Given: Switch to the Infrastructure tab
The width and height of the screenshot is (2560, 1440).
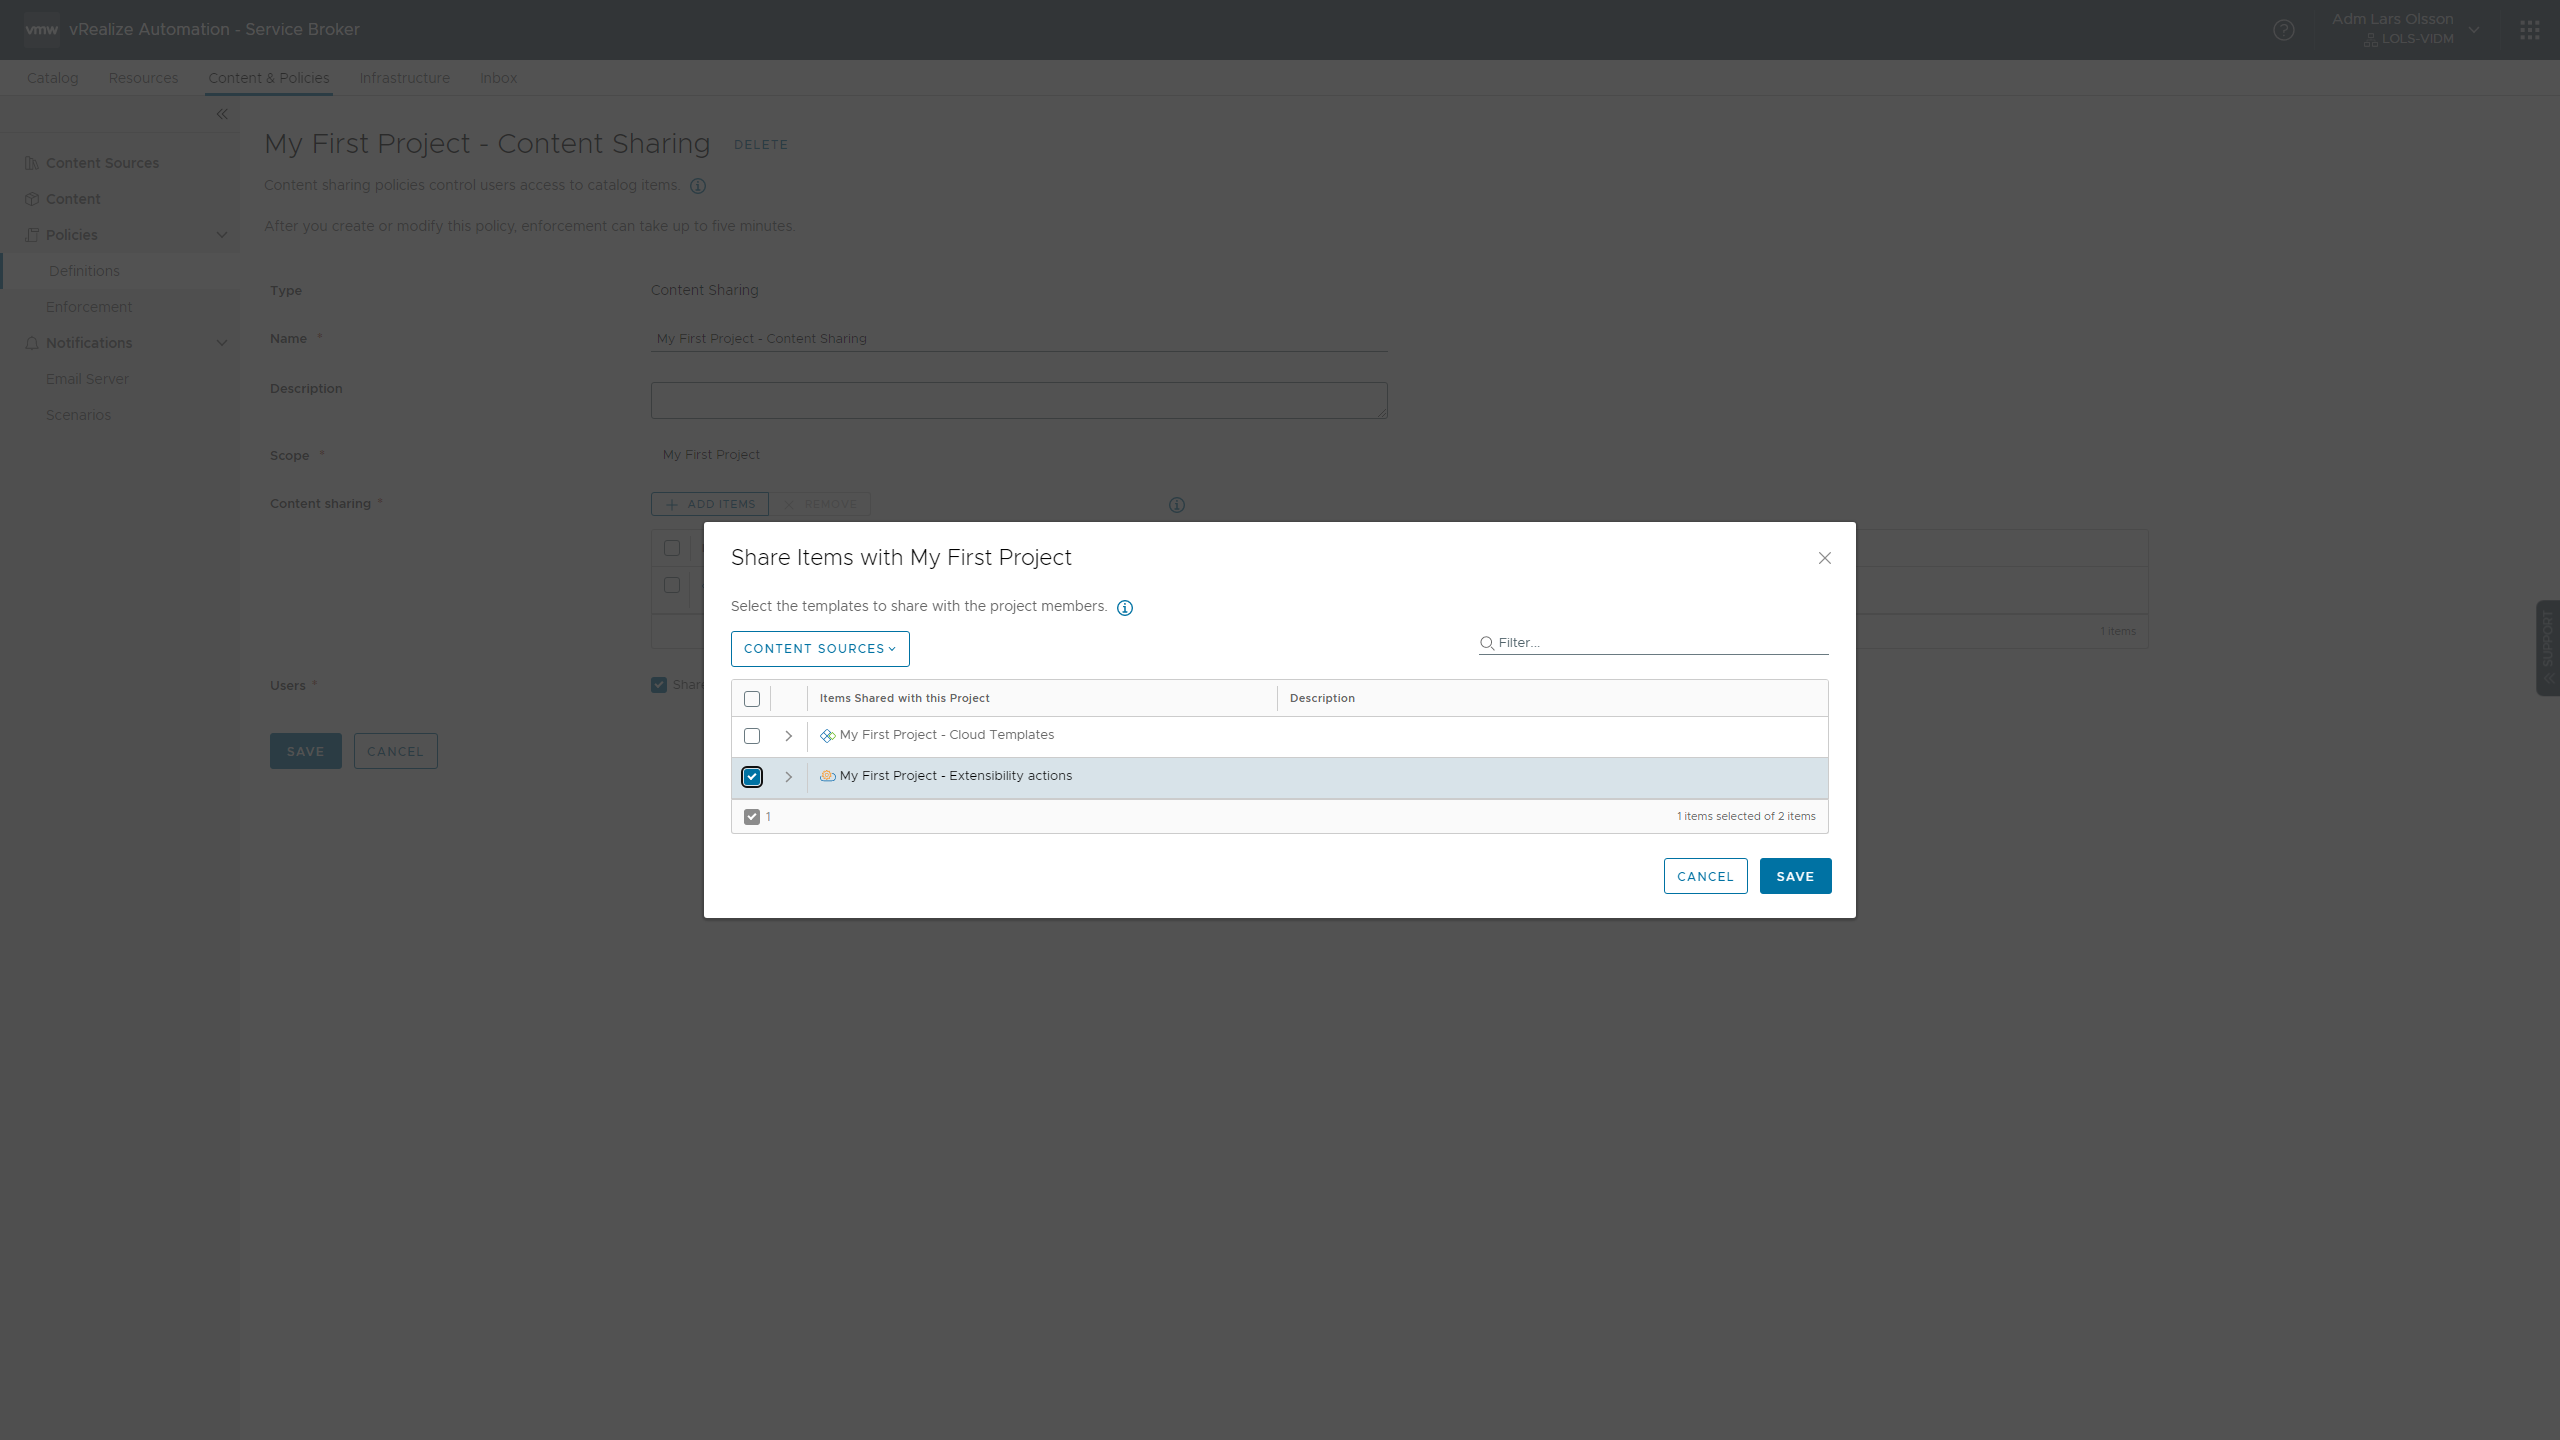Looking at the screenshot, I should (404, 78).
